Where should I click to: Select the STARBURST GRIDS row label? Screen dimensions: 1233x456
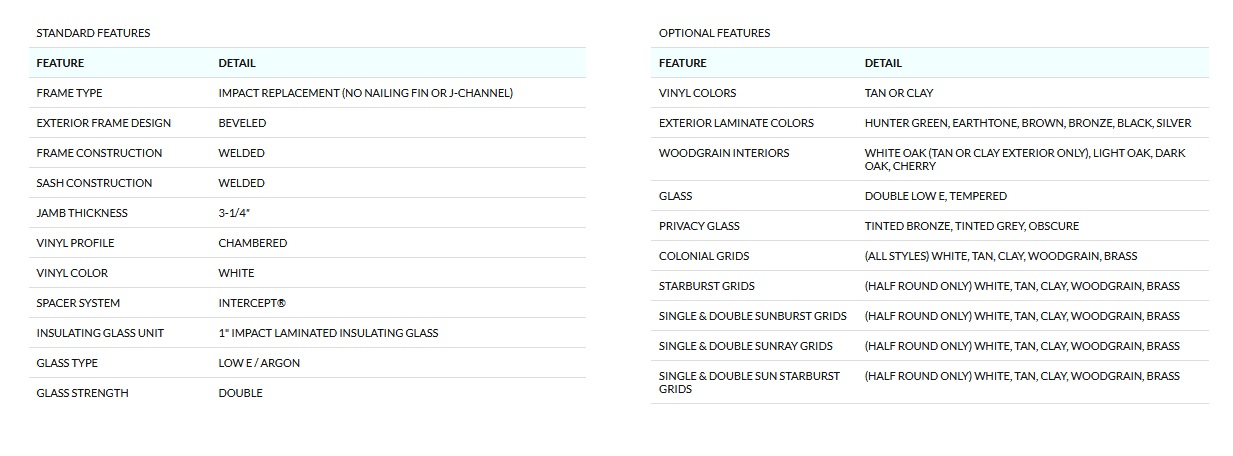(706, 286)
